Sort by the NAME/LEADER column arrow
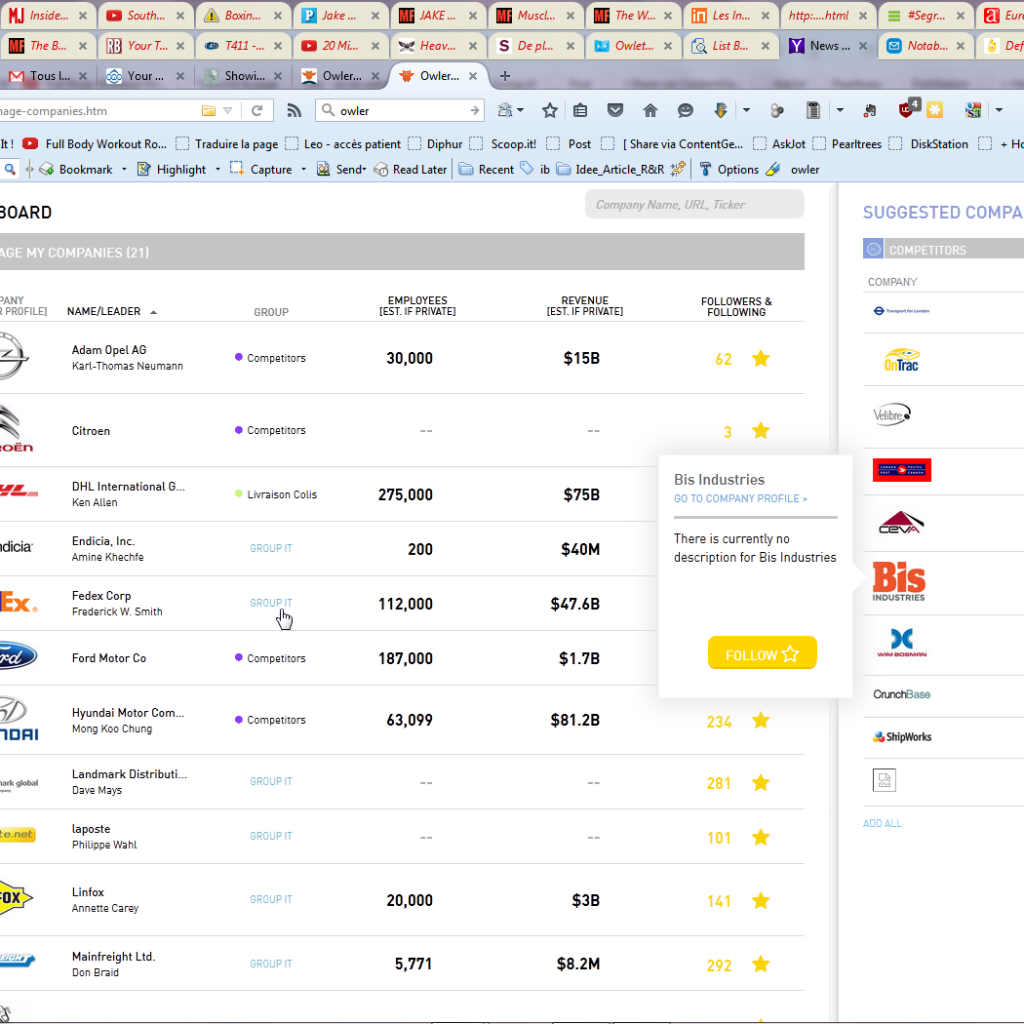Viewport: 1024px width, 1024px height. pos(153,312)
